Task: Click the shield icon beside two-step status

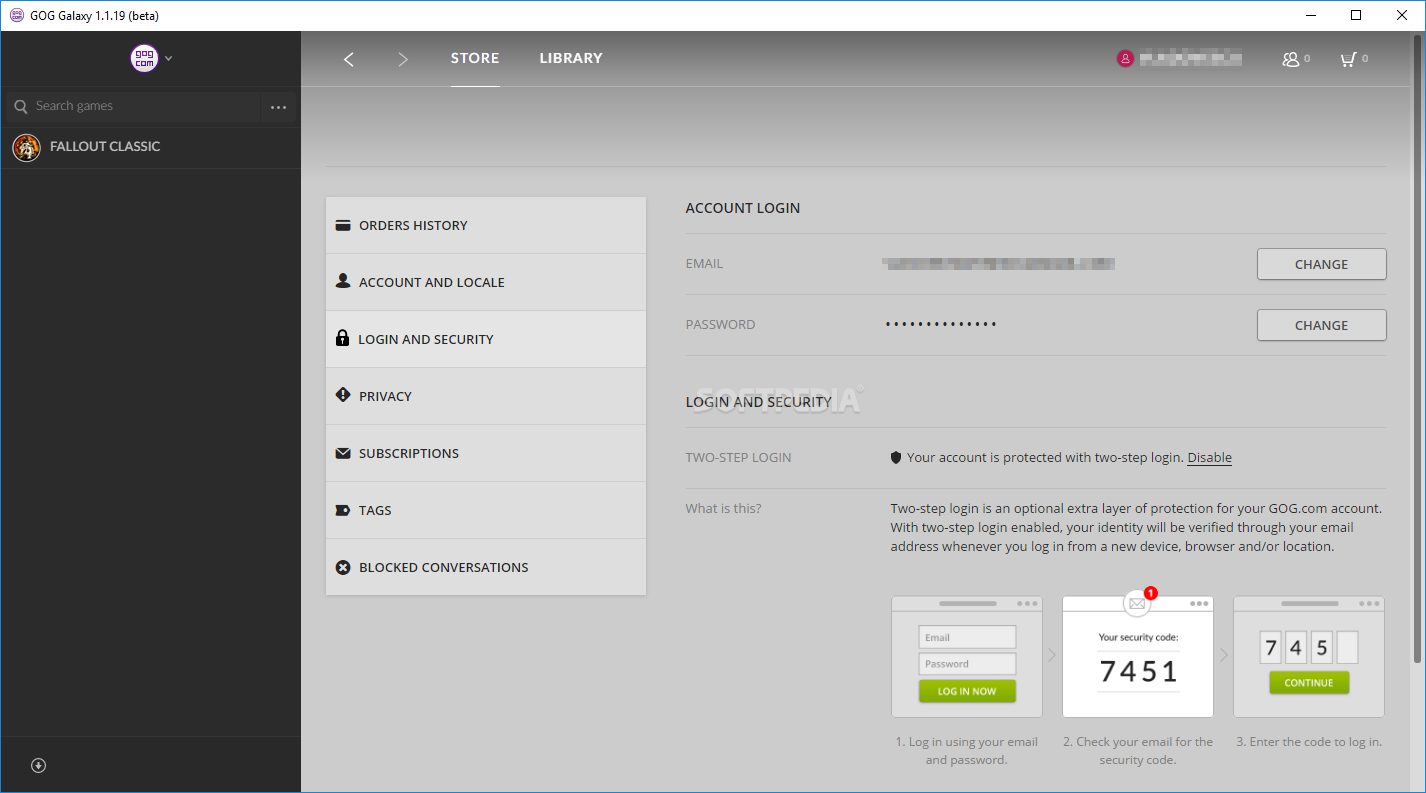Action: tap(896, 457)
